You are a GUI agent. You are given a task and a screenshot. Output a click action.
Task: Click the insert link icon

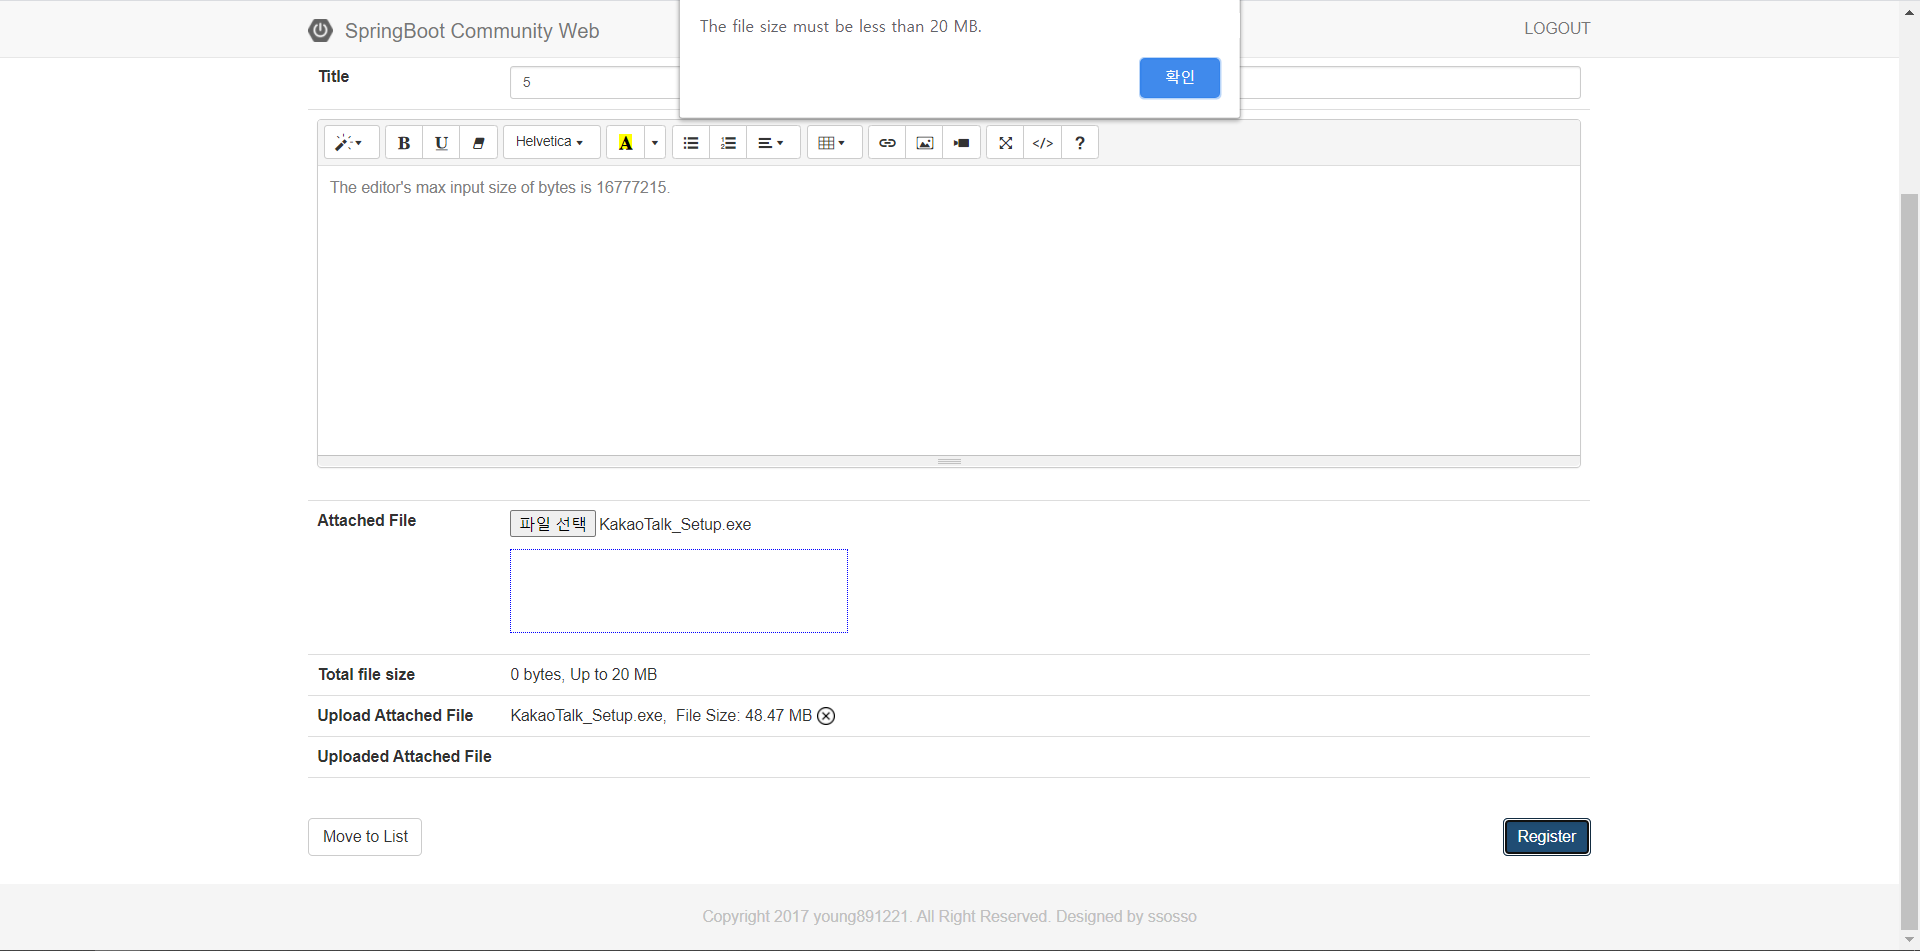pyautogui.click(x=887, y=143)
